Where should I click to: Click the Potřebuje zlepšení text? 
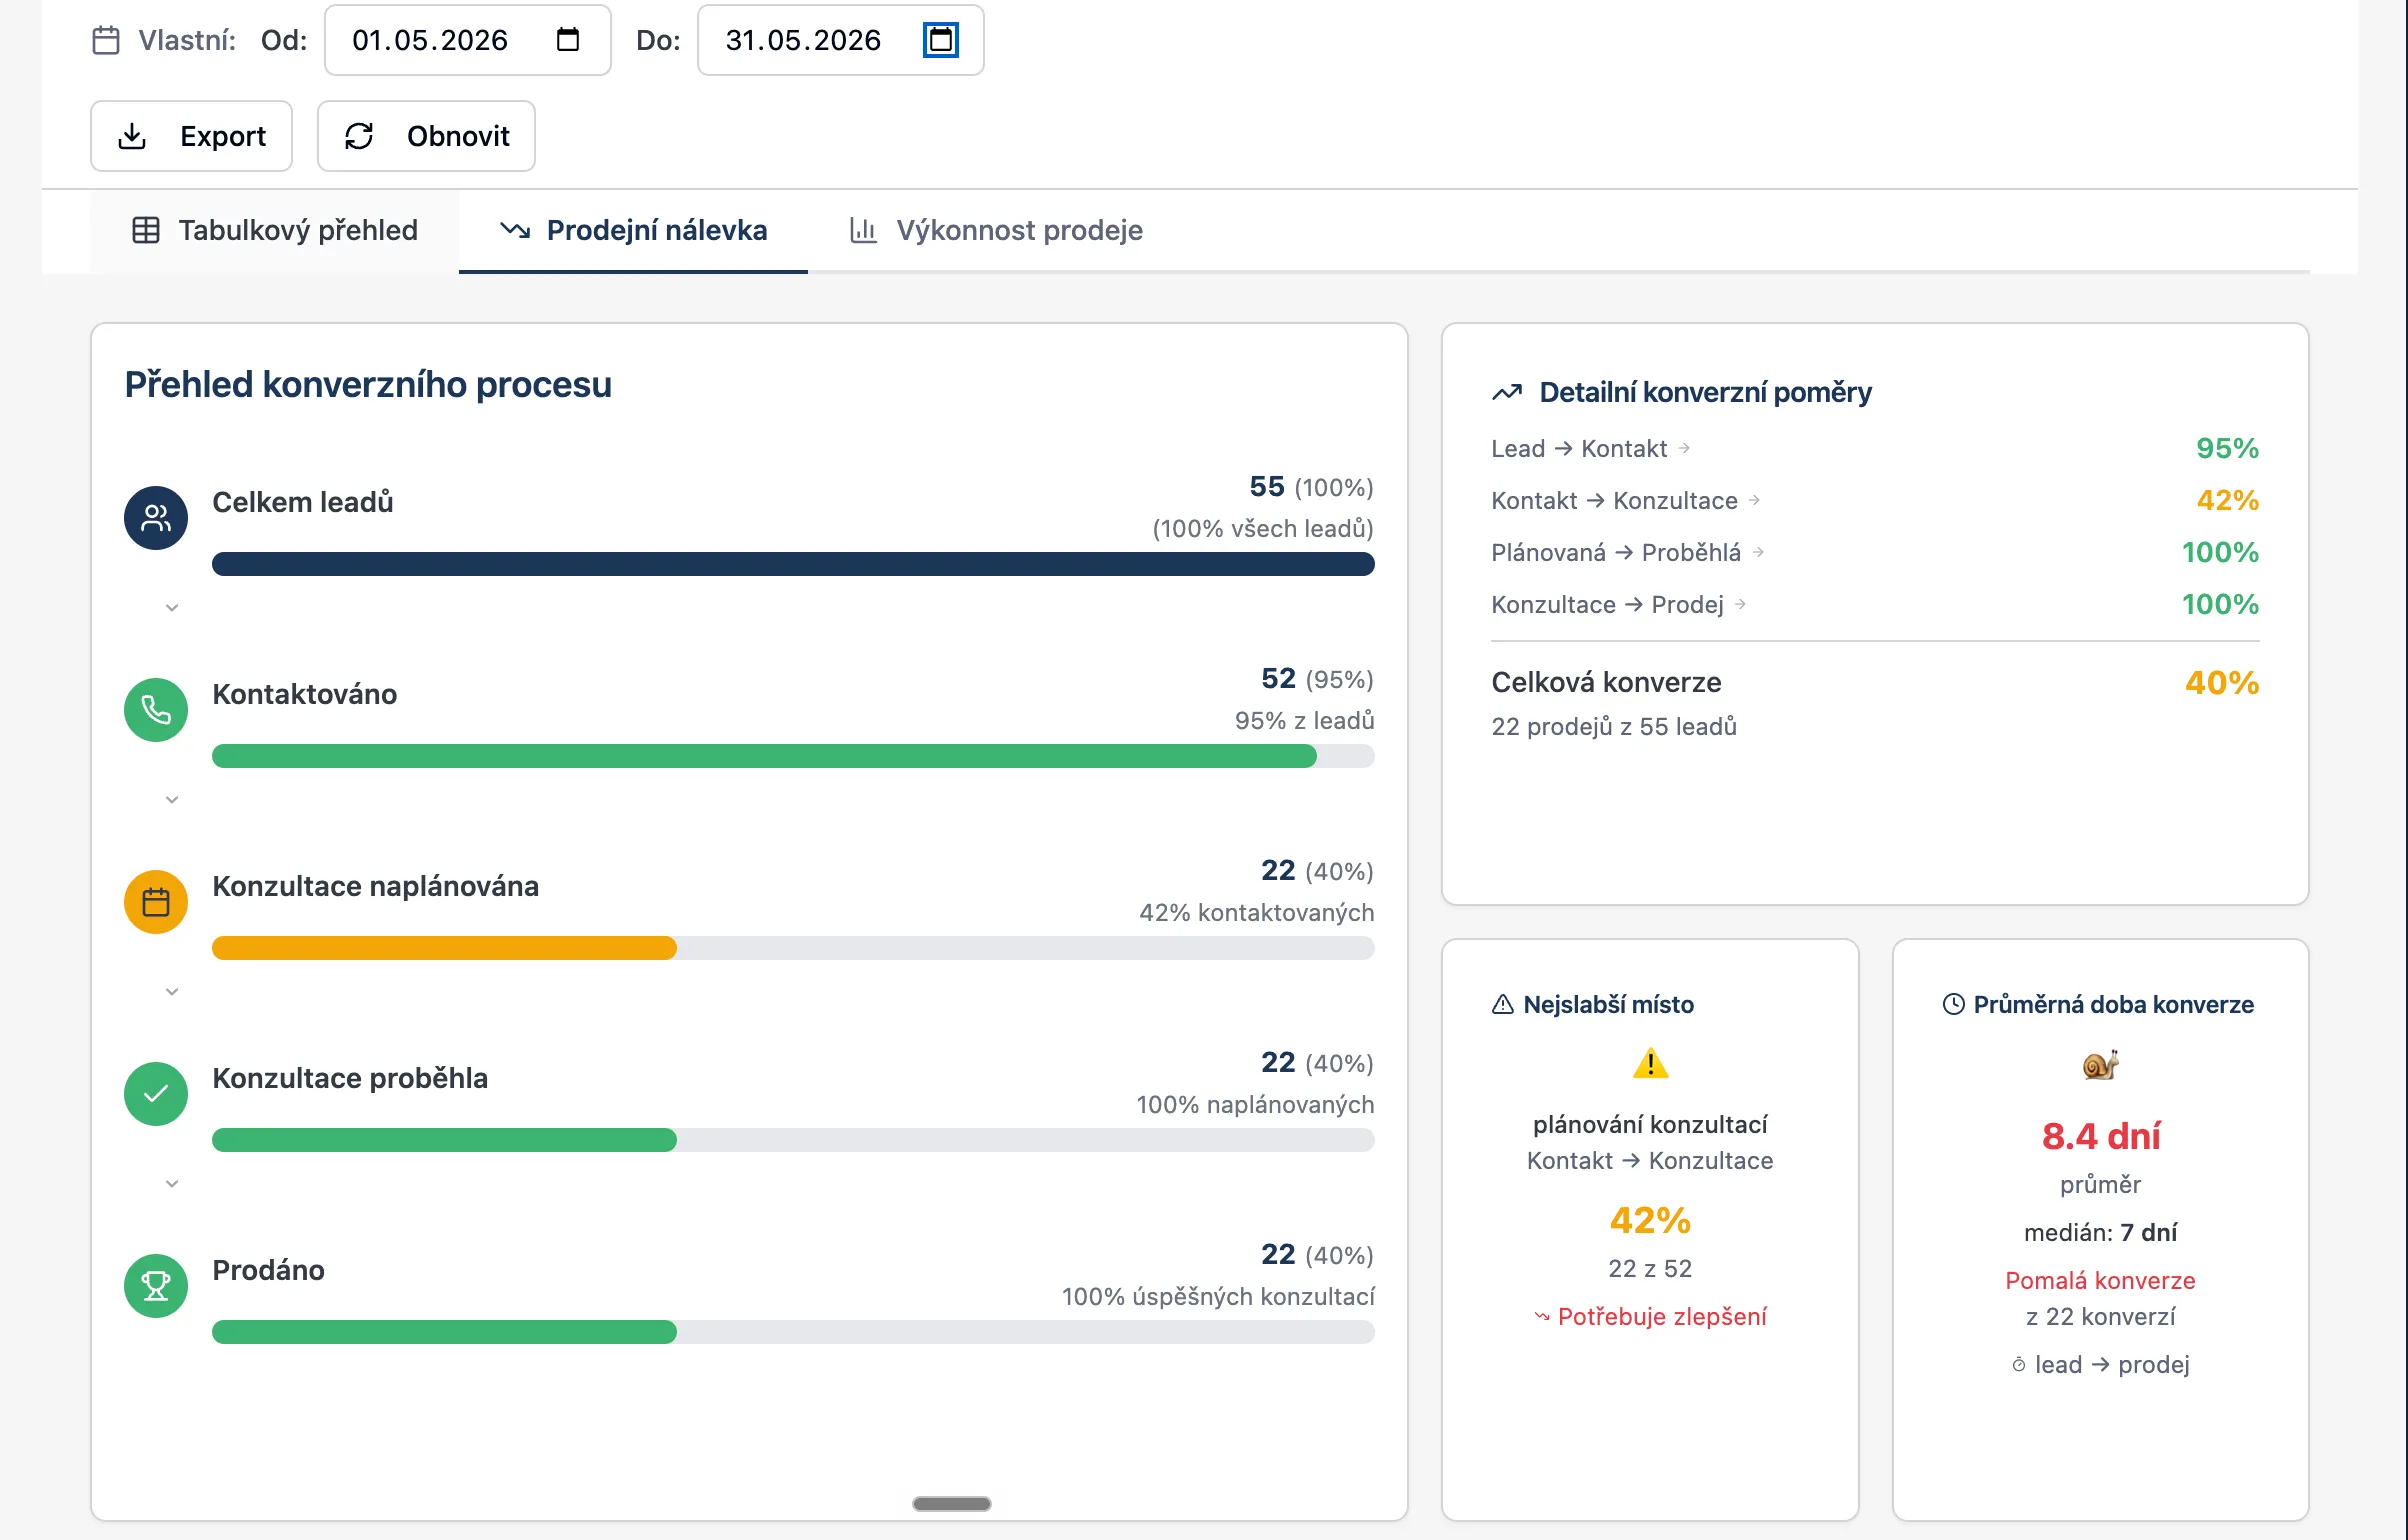1662,1317
